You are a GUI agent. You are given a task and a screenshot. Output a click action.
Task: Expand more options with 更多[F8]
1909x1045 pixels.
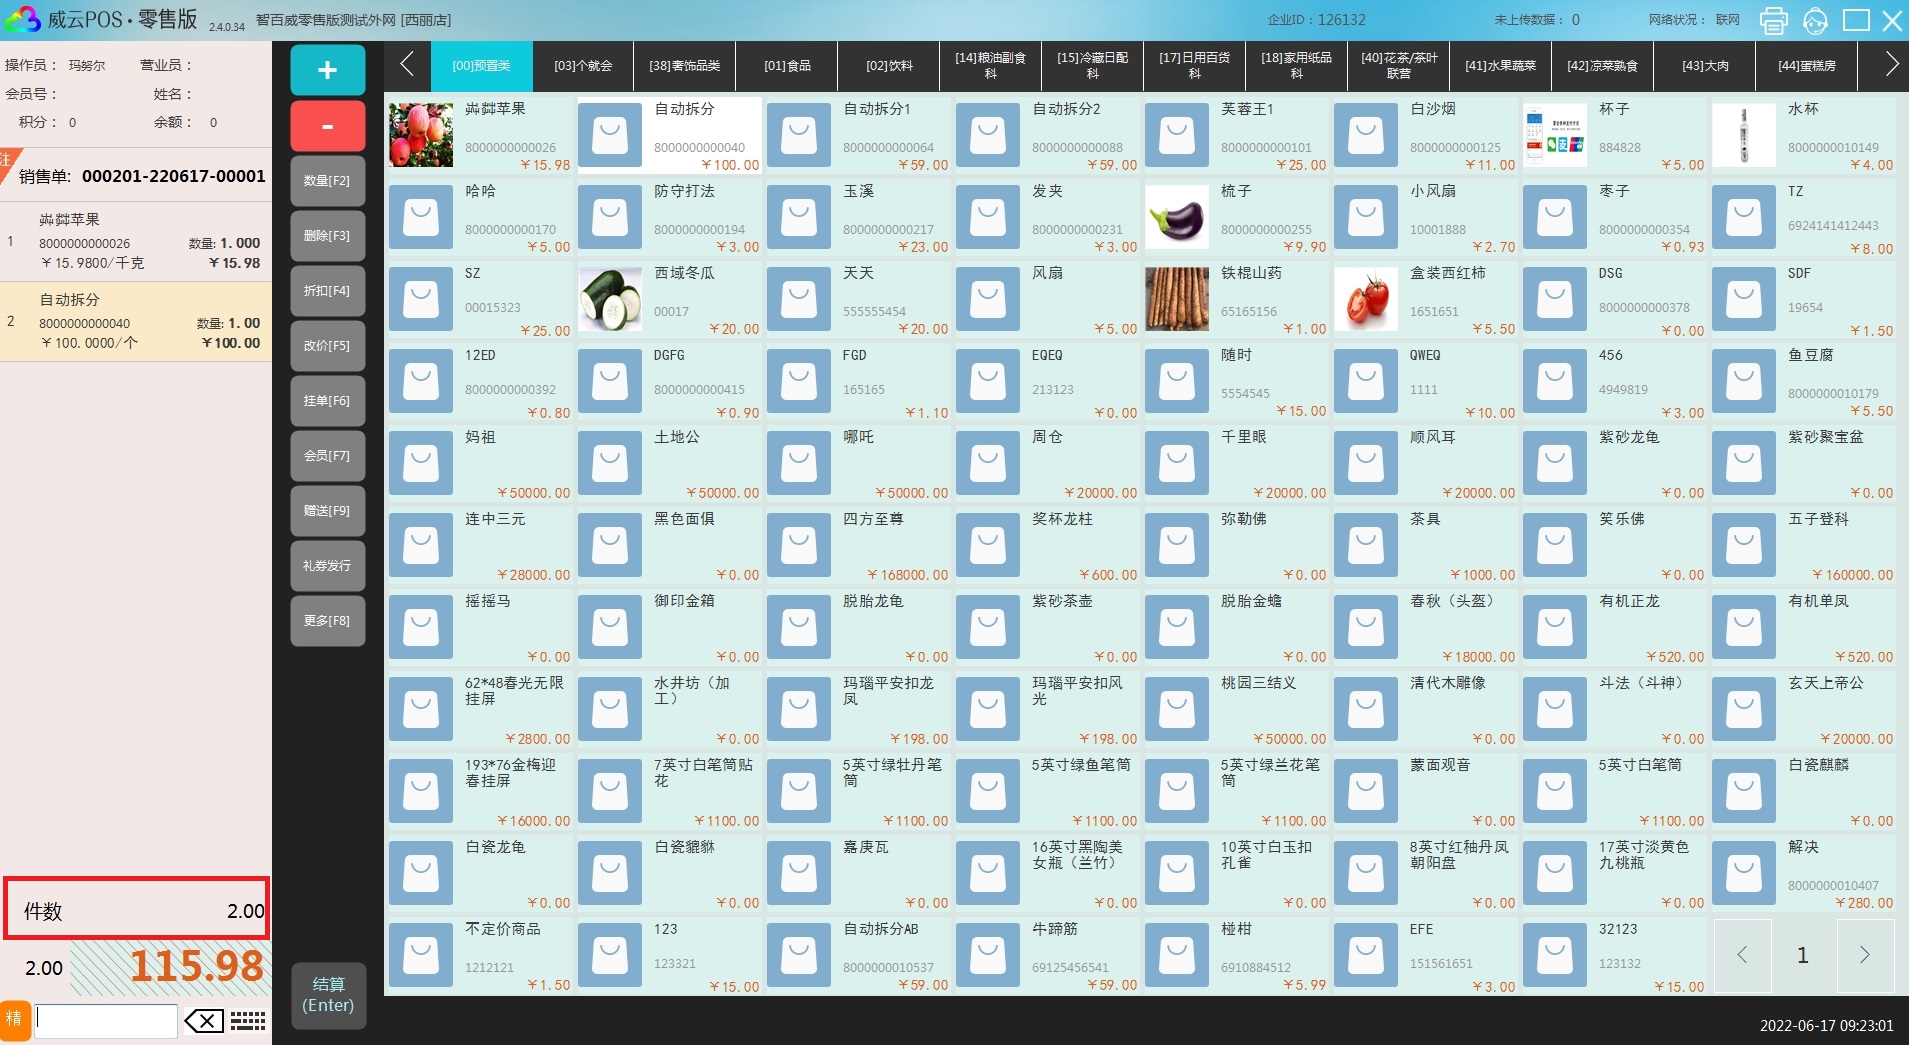(x=327, y=621)
